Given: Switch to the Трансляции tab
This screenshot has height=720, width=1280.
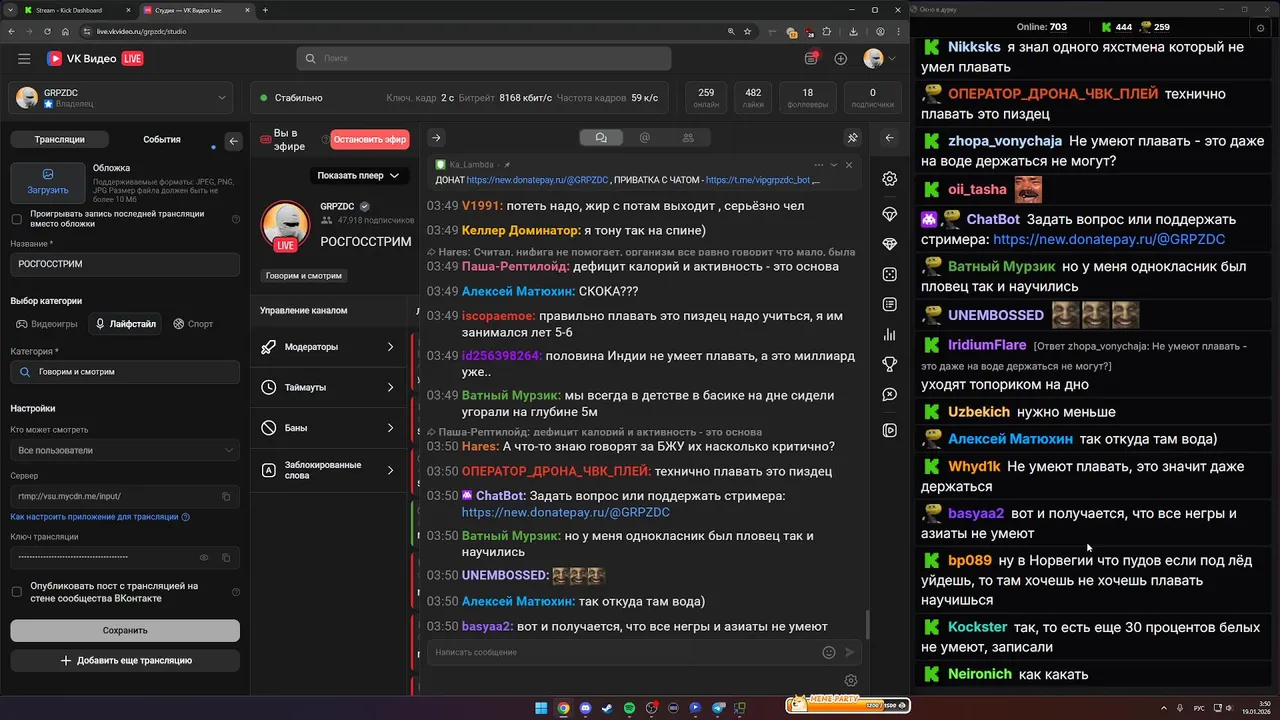Looking at the screenshot, I should point(59,140).
